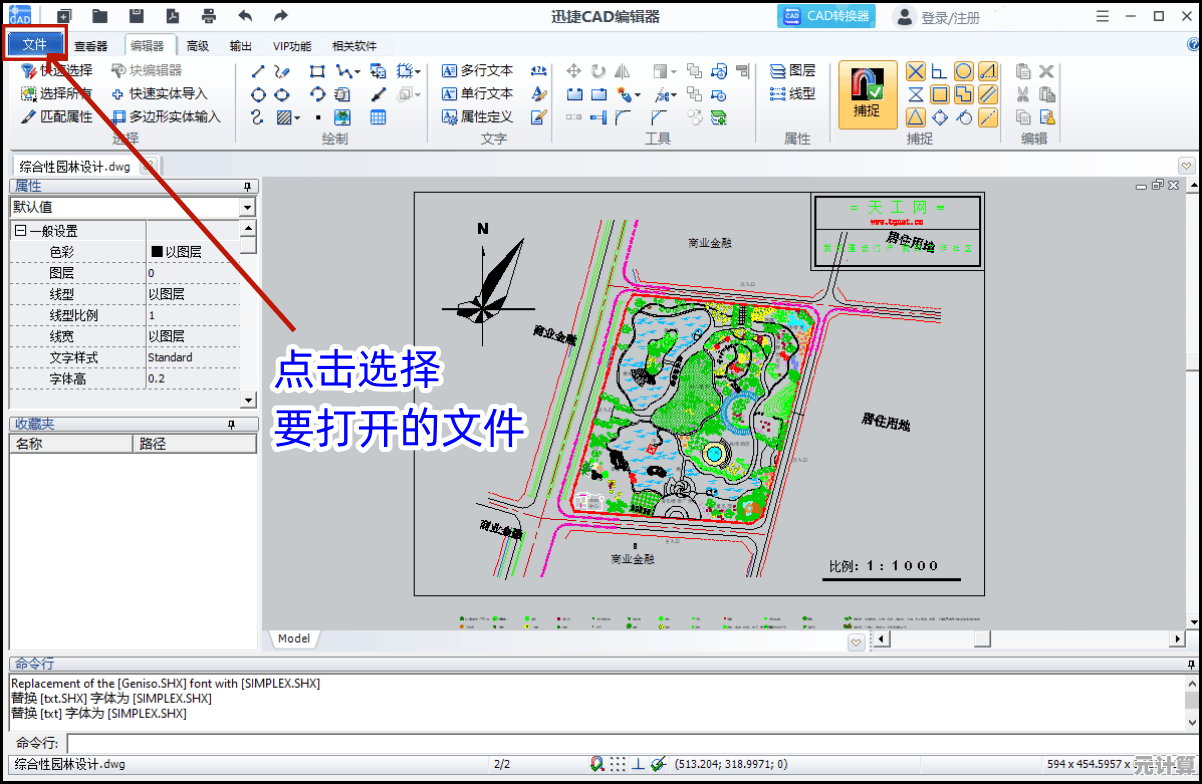Toggle the triangle snap option
The image size is (1202, 784).
tap(915, 117)
